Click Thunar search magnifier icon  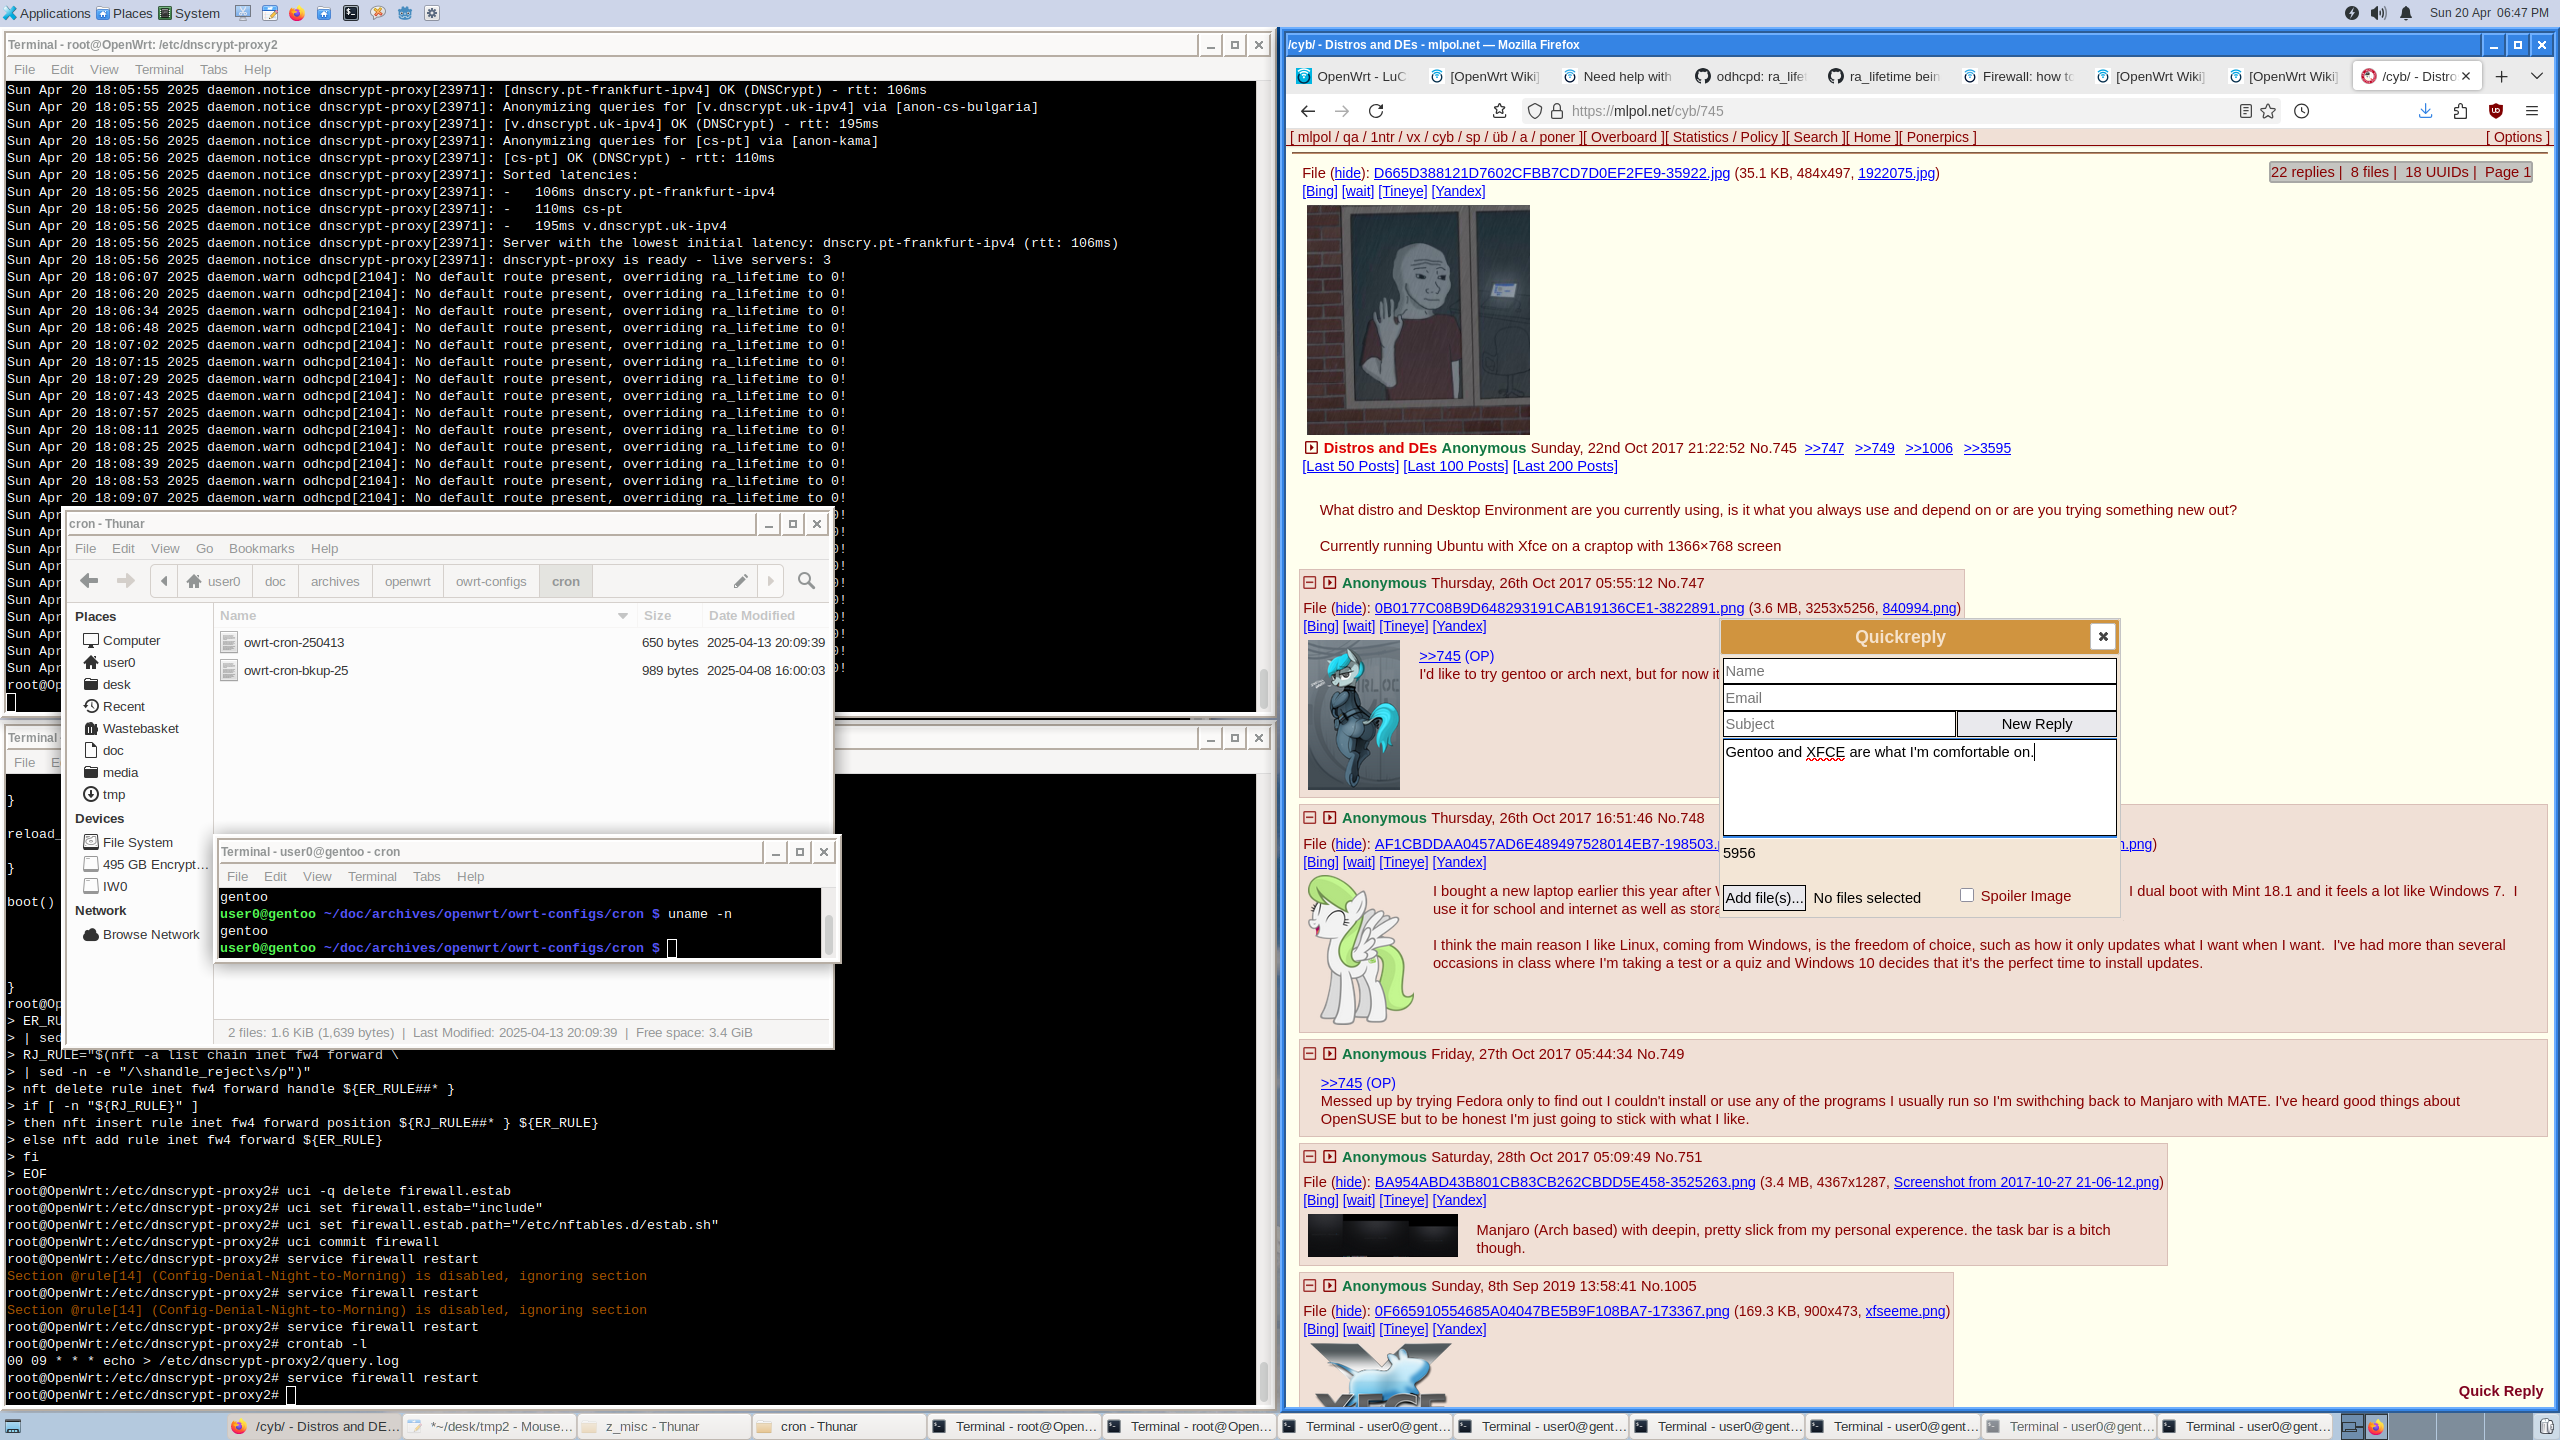(x=806, y=581)
